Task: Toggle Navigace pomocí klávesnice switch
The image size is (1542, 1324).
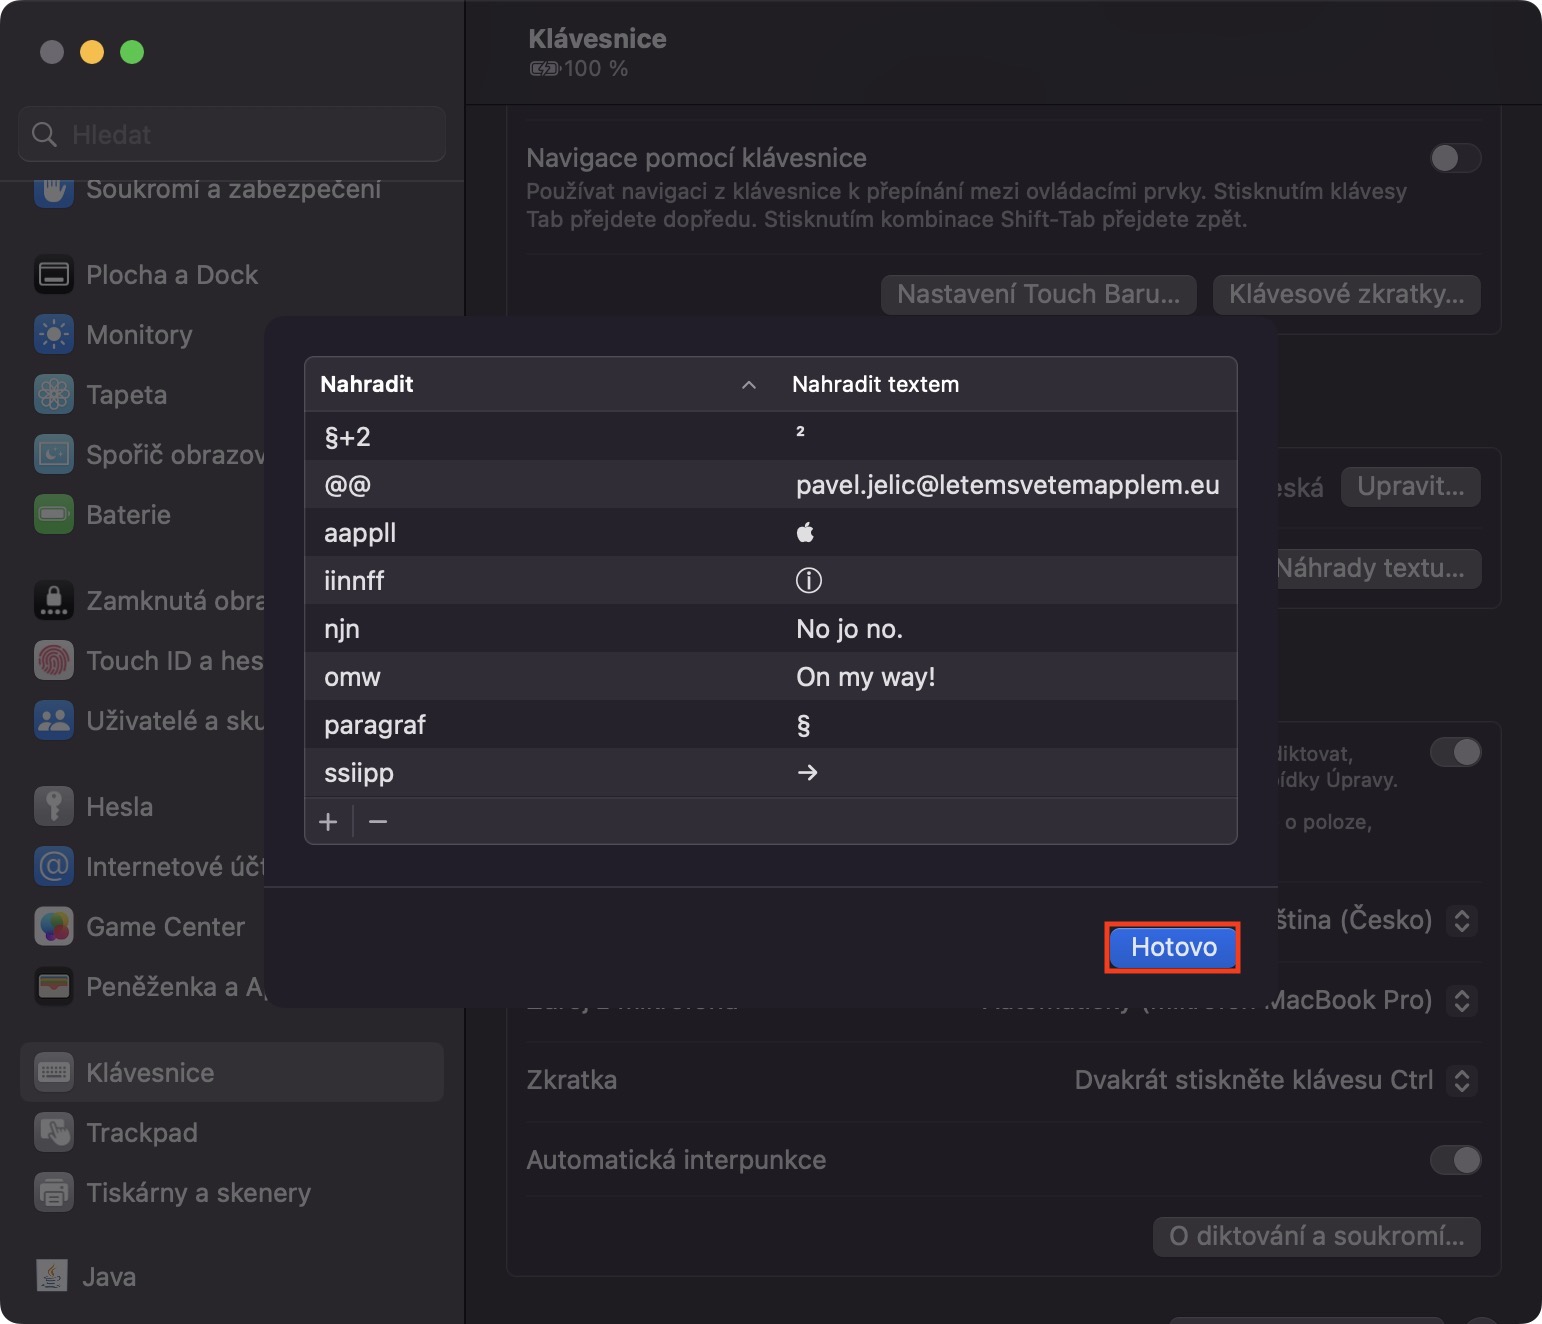Action: pyautogui.click(x=1455, y=158)
